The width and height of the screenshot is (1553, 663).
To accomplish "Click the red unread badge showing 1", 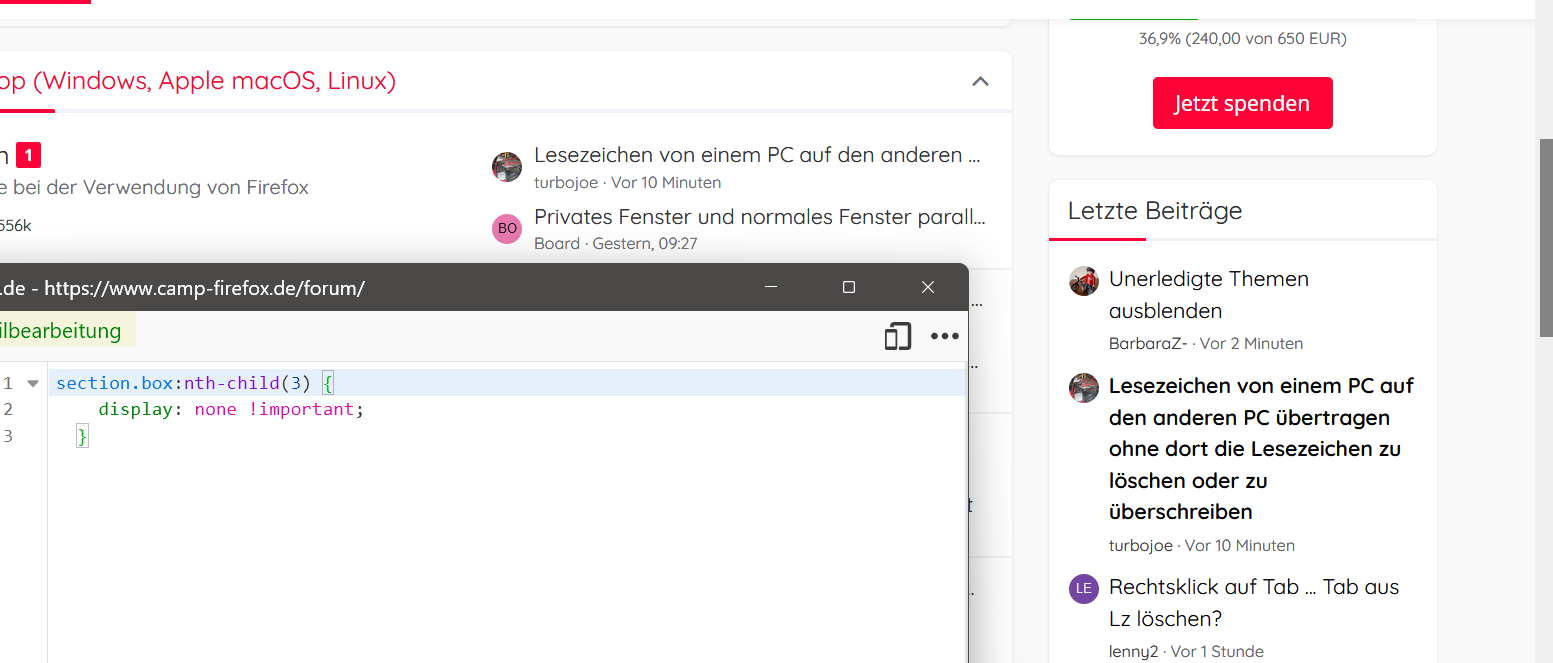I will pos(29,155).
